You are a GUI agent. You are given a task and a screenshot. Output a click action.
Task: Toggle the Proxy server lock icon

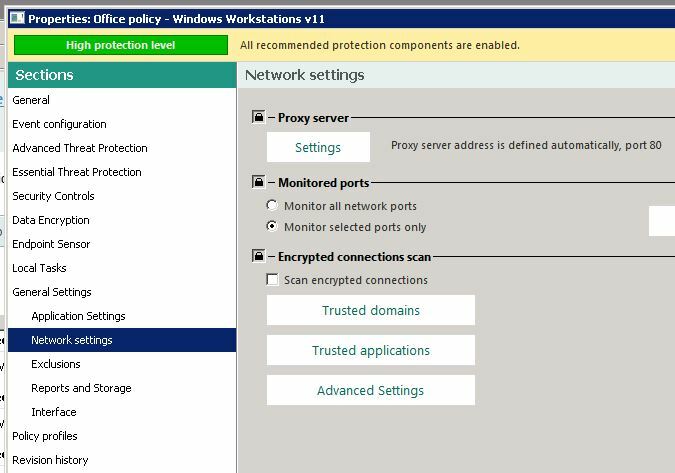coord(258,117)
